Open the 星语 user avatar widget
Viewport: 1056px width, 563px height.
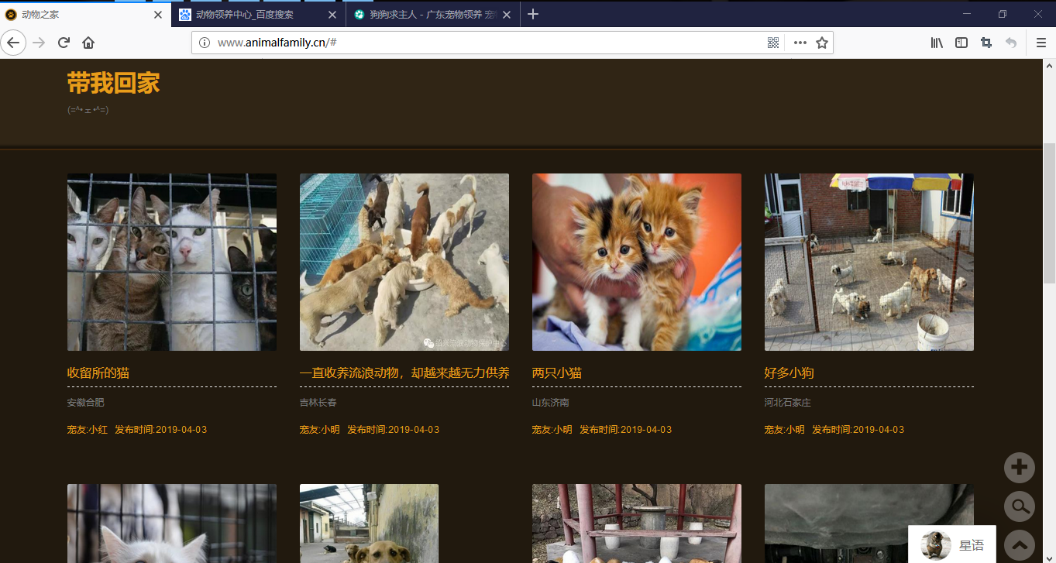point(952,545)
